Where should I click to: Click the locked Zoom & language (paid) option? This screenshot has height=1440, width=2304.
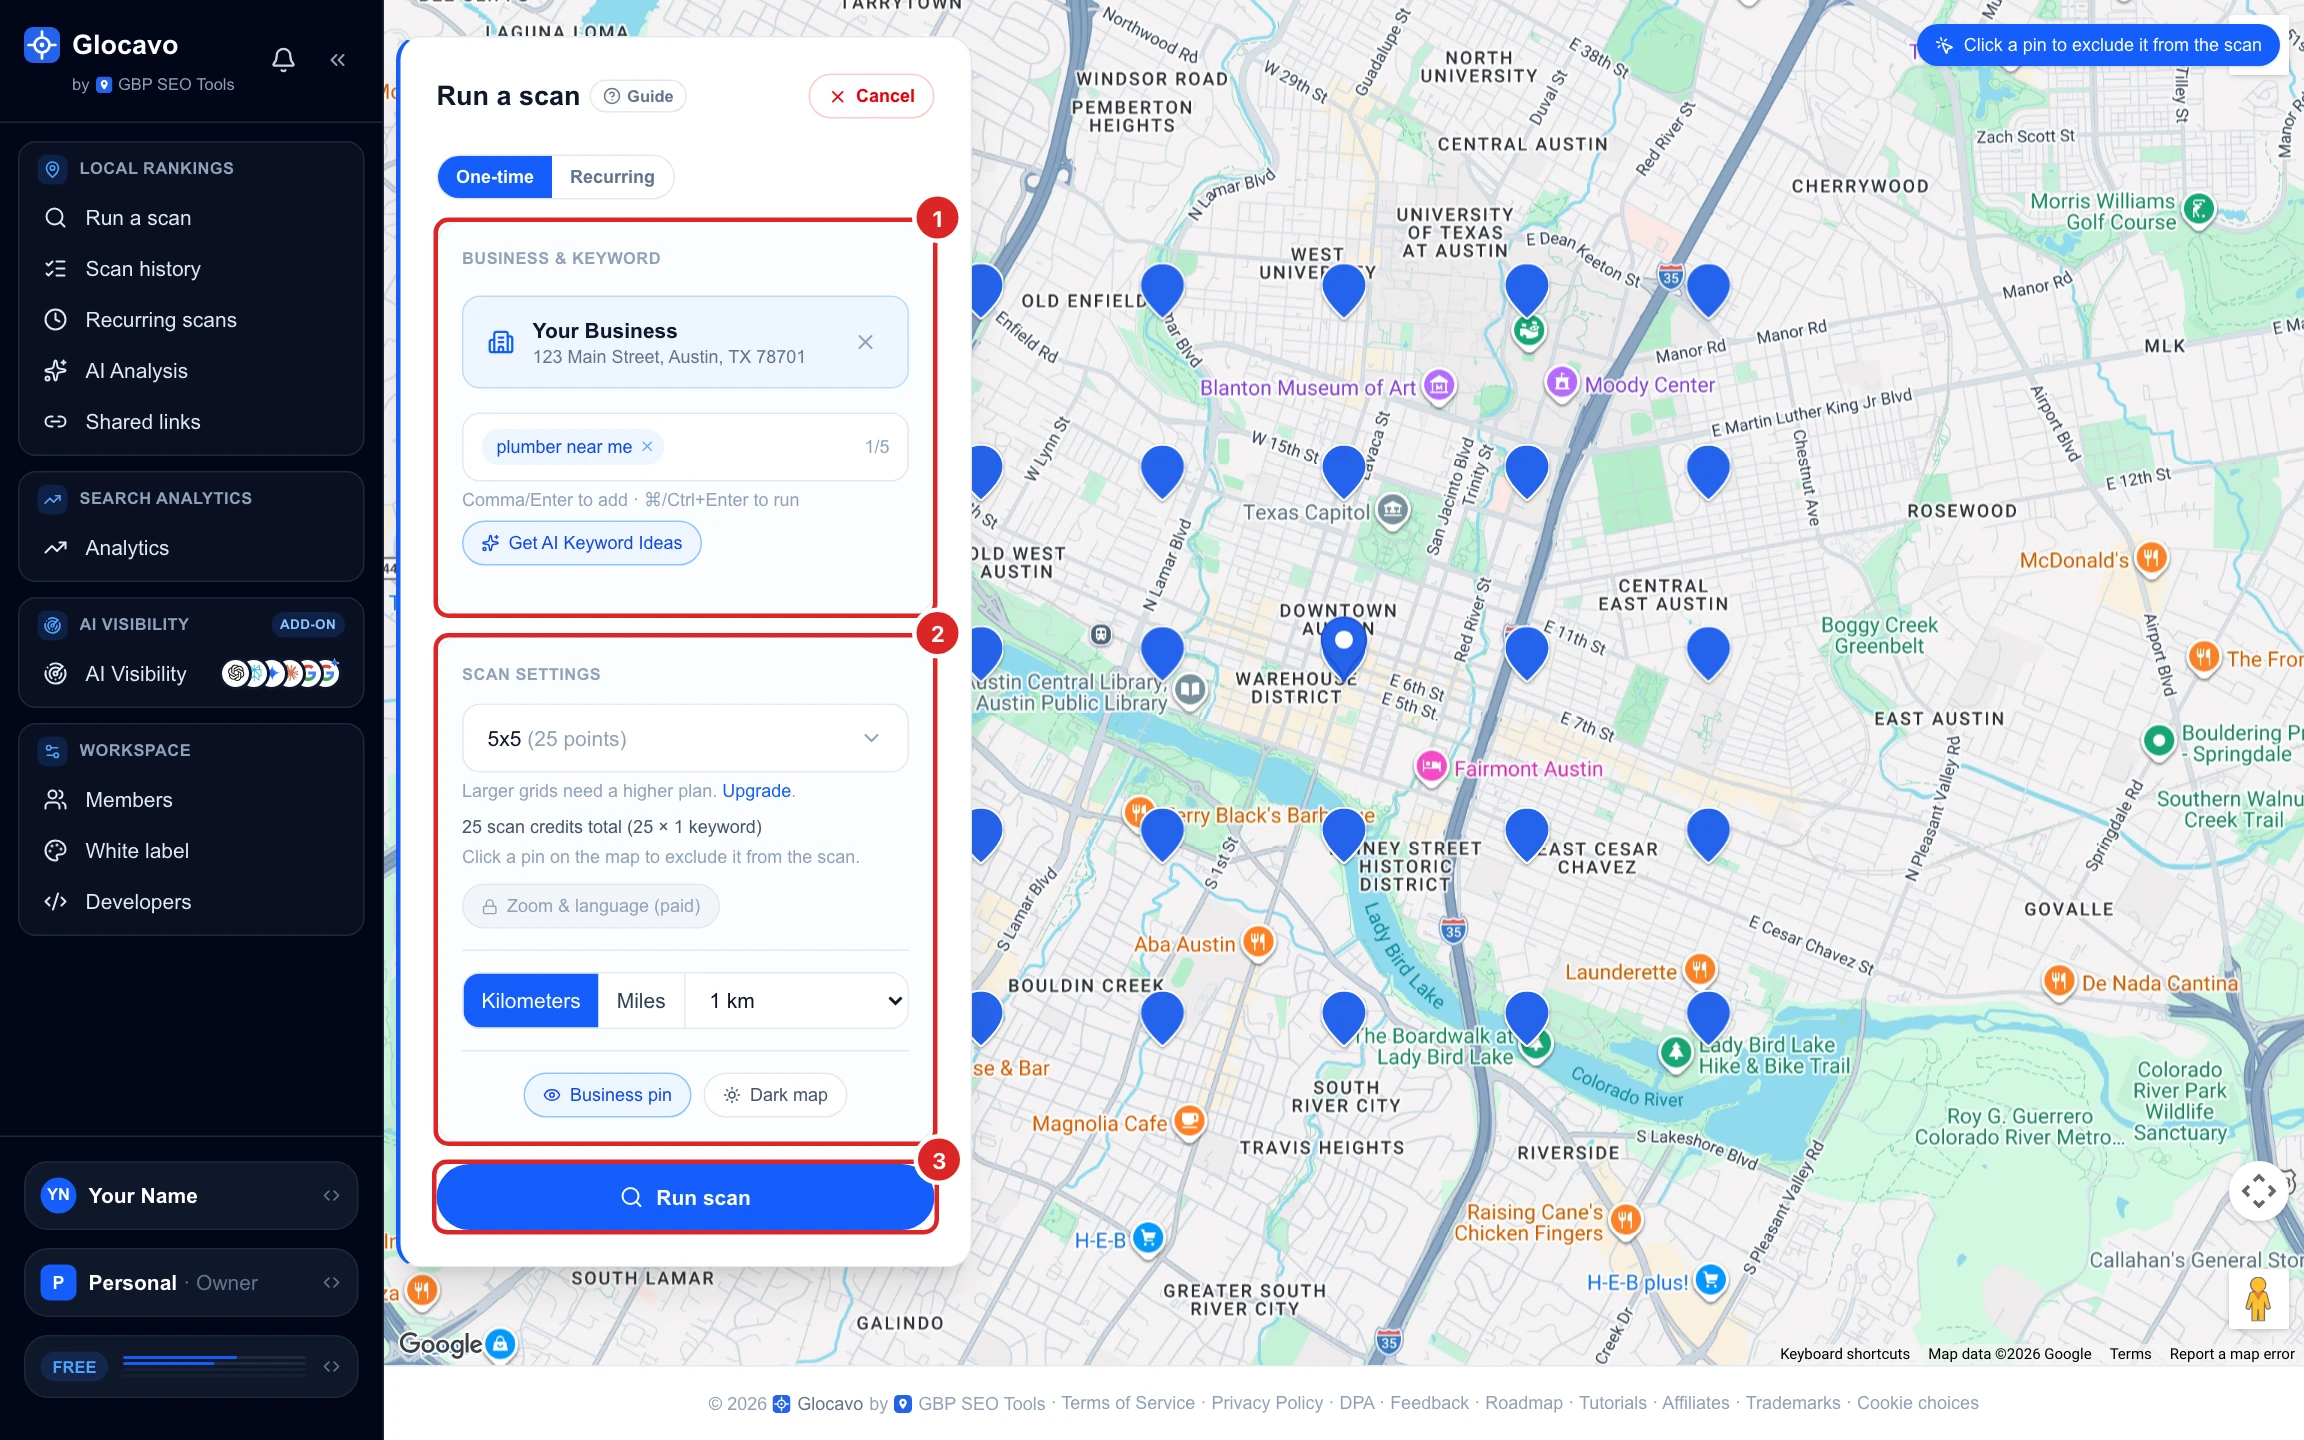[x=591, y=906]
